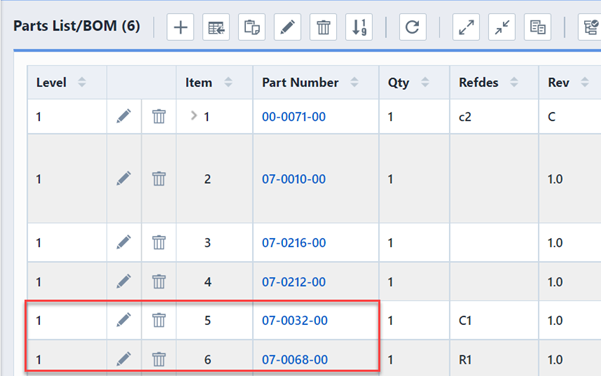
Task: Expand item 1 row chevron
Action: pyautogui.click(x=194, y=115)
